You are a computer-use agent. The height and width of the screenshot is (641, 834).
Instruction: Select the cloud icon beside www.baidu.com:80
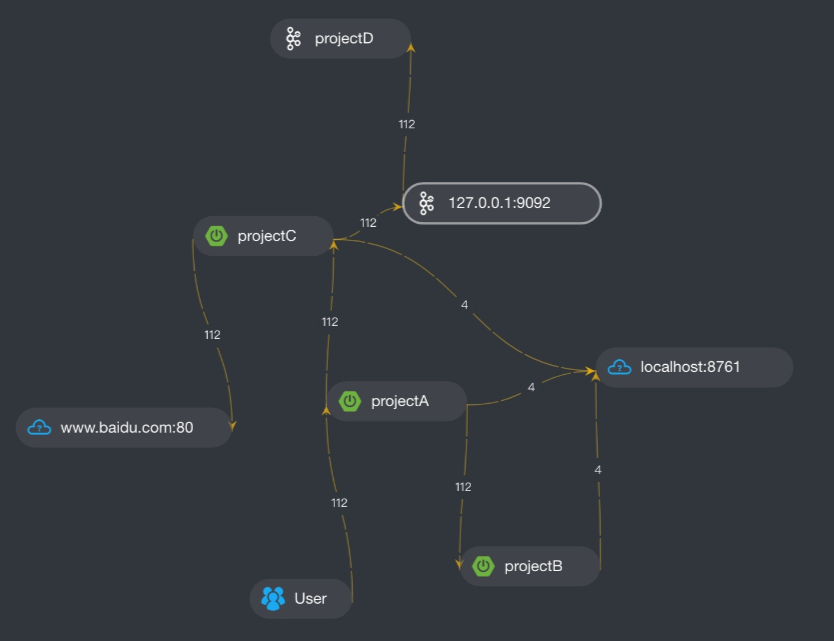pos(39,427)
